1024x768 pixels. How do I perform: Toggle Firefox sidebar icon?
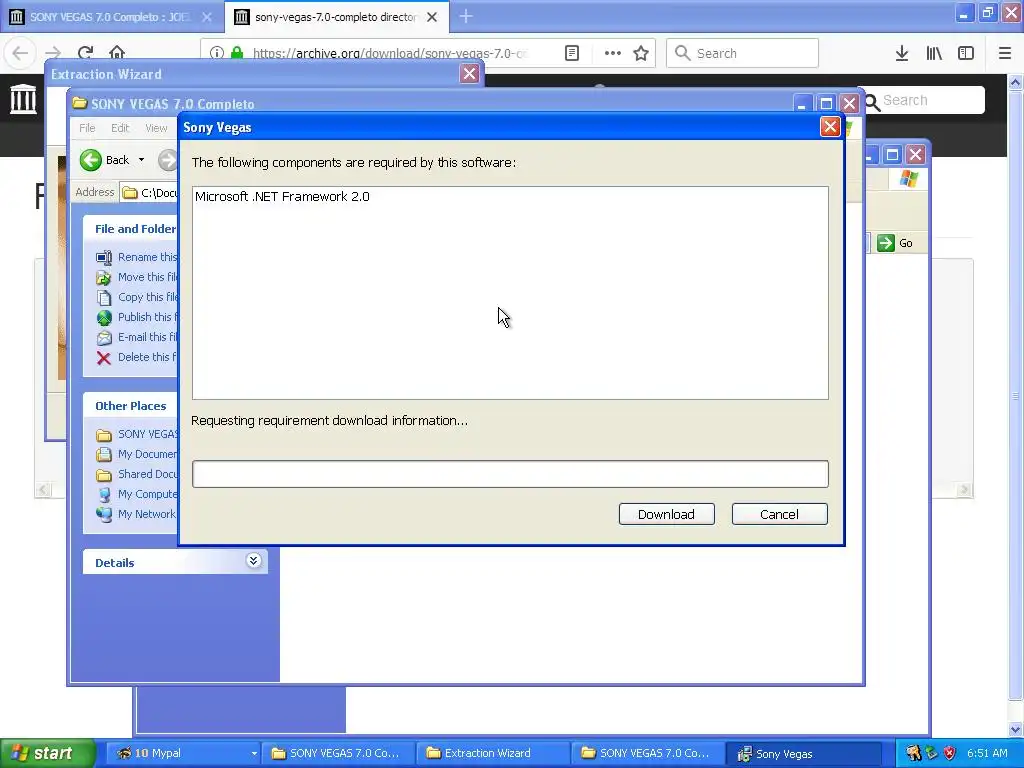tap(966, 53)
